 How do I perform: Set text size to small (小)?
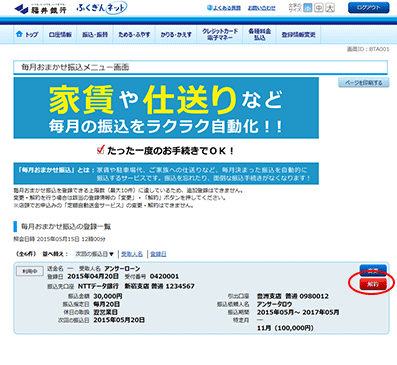coord(308,8)
